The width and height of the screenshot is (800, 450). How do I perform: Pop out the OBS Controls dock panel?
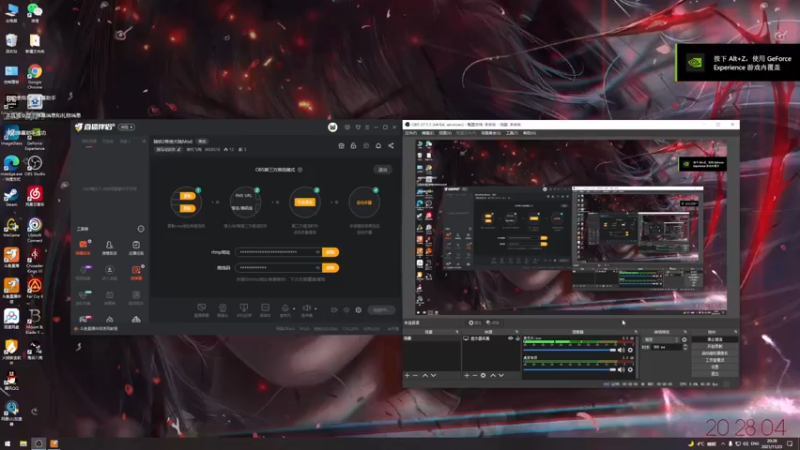[x=735, y=332]
